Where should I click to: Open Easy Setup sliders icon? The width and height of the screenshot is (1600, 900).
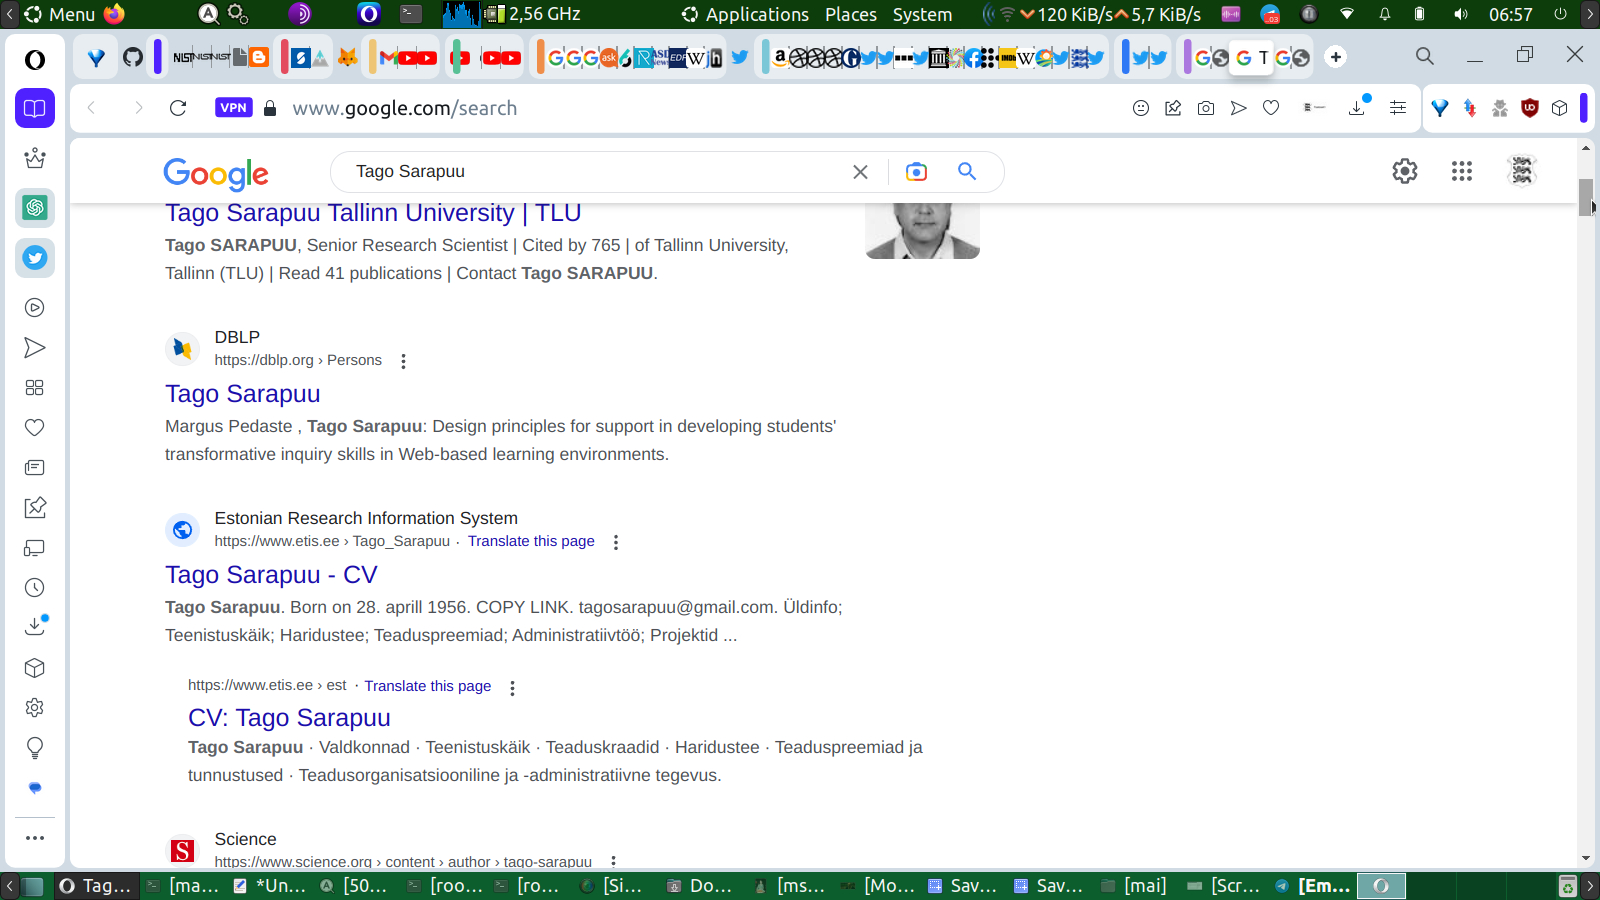[1398, 108]
